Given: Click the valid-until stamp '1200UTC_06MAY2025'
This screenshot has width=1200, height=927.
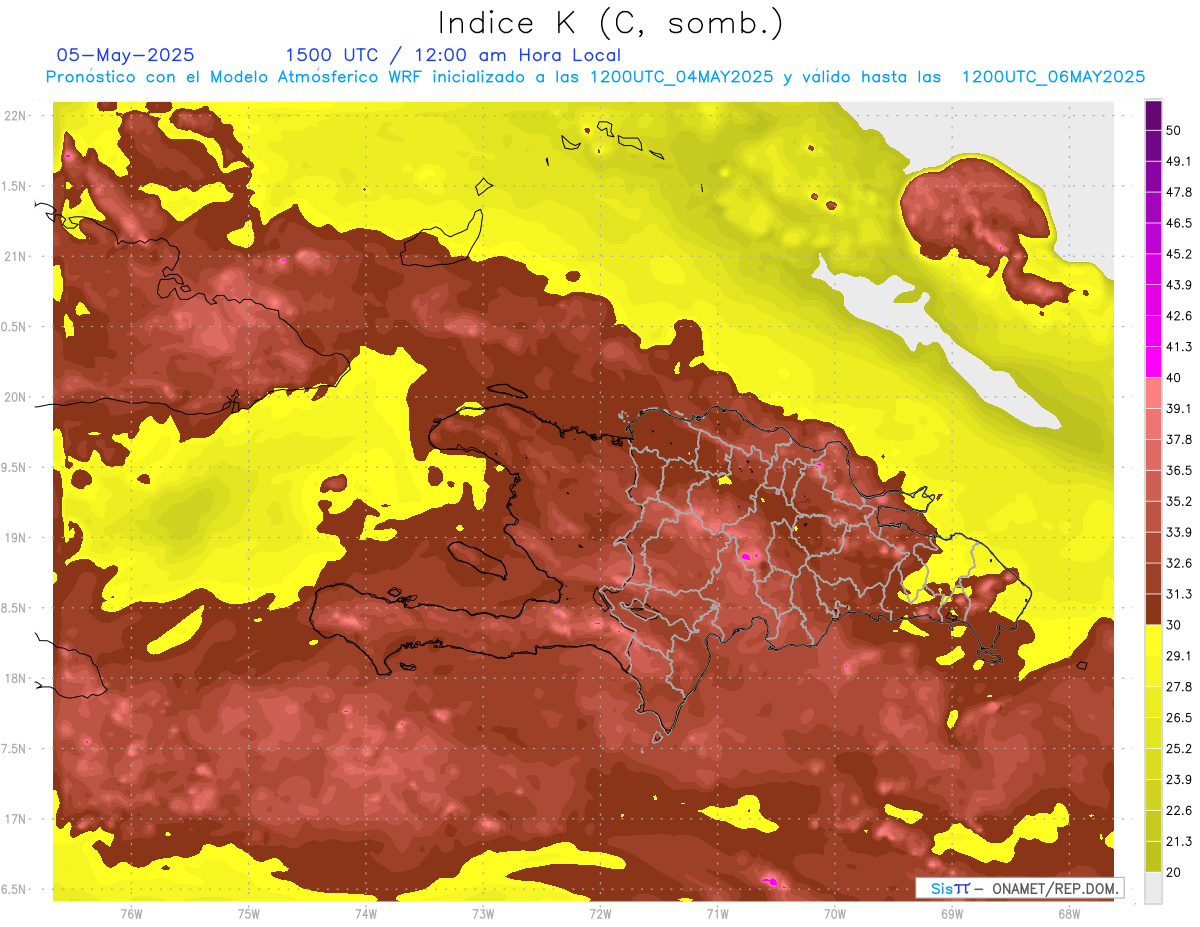Looking at the screenshot, I should (x=1053, y=77).
